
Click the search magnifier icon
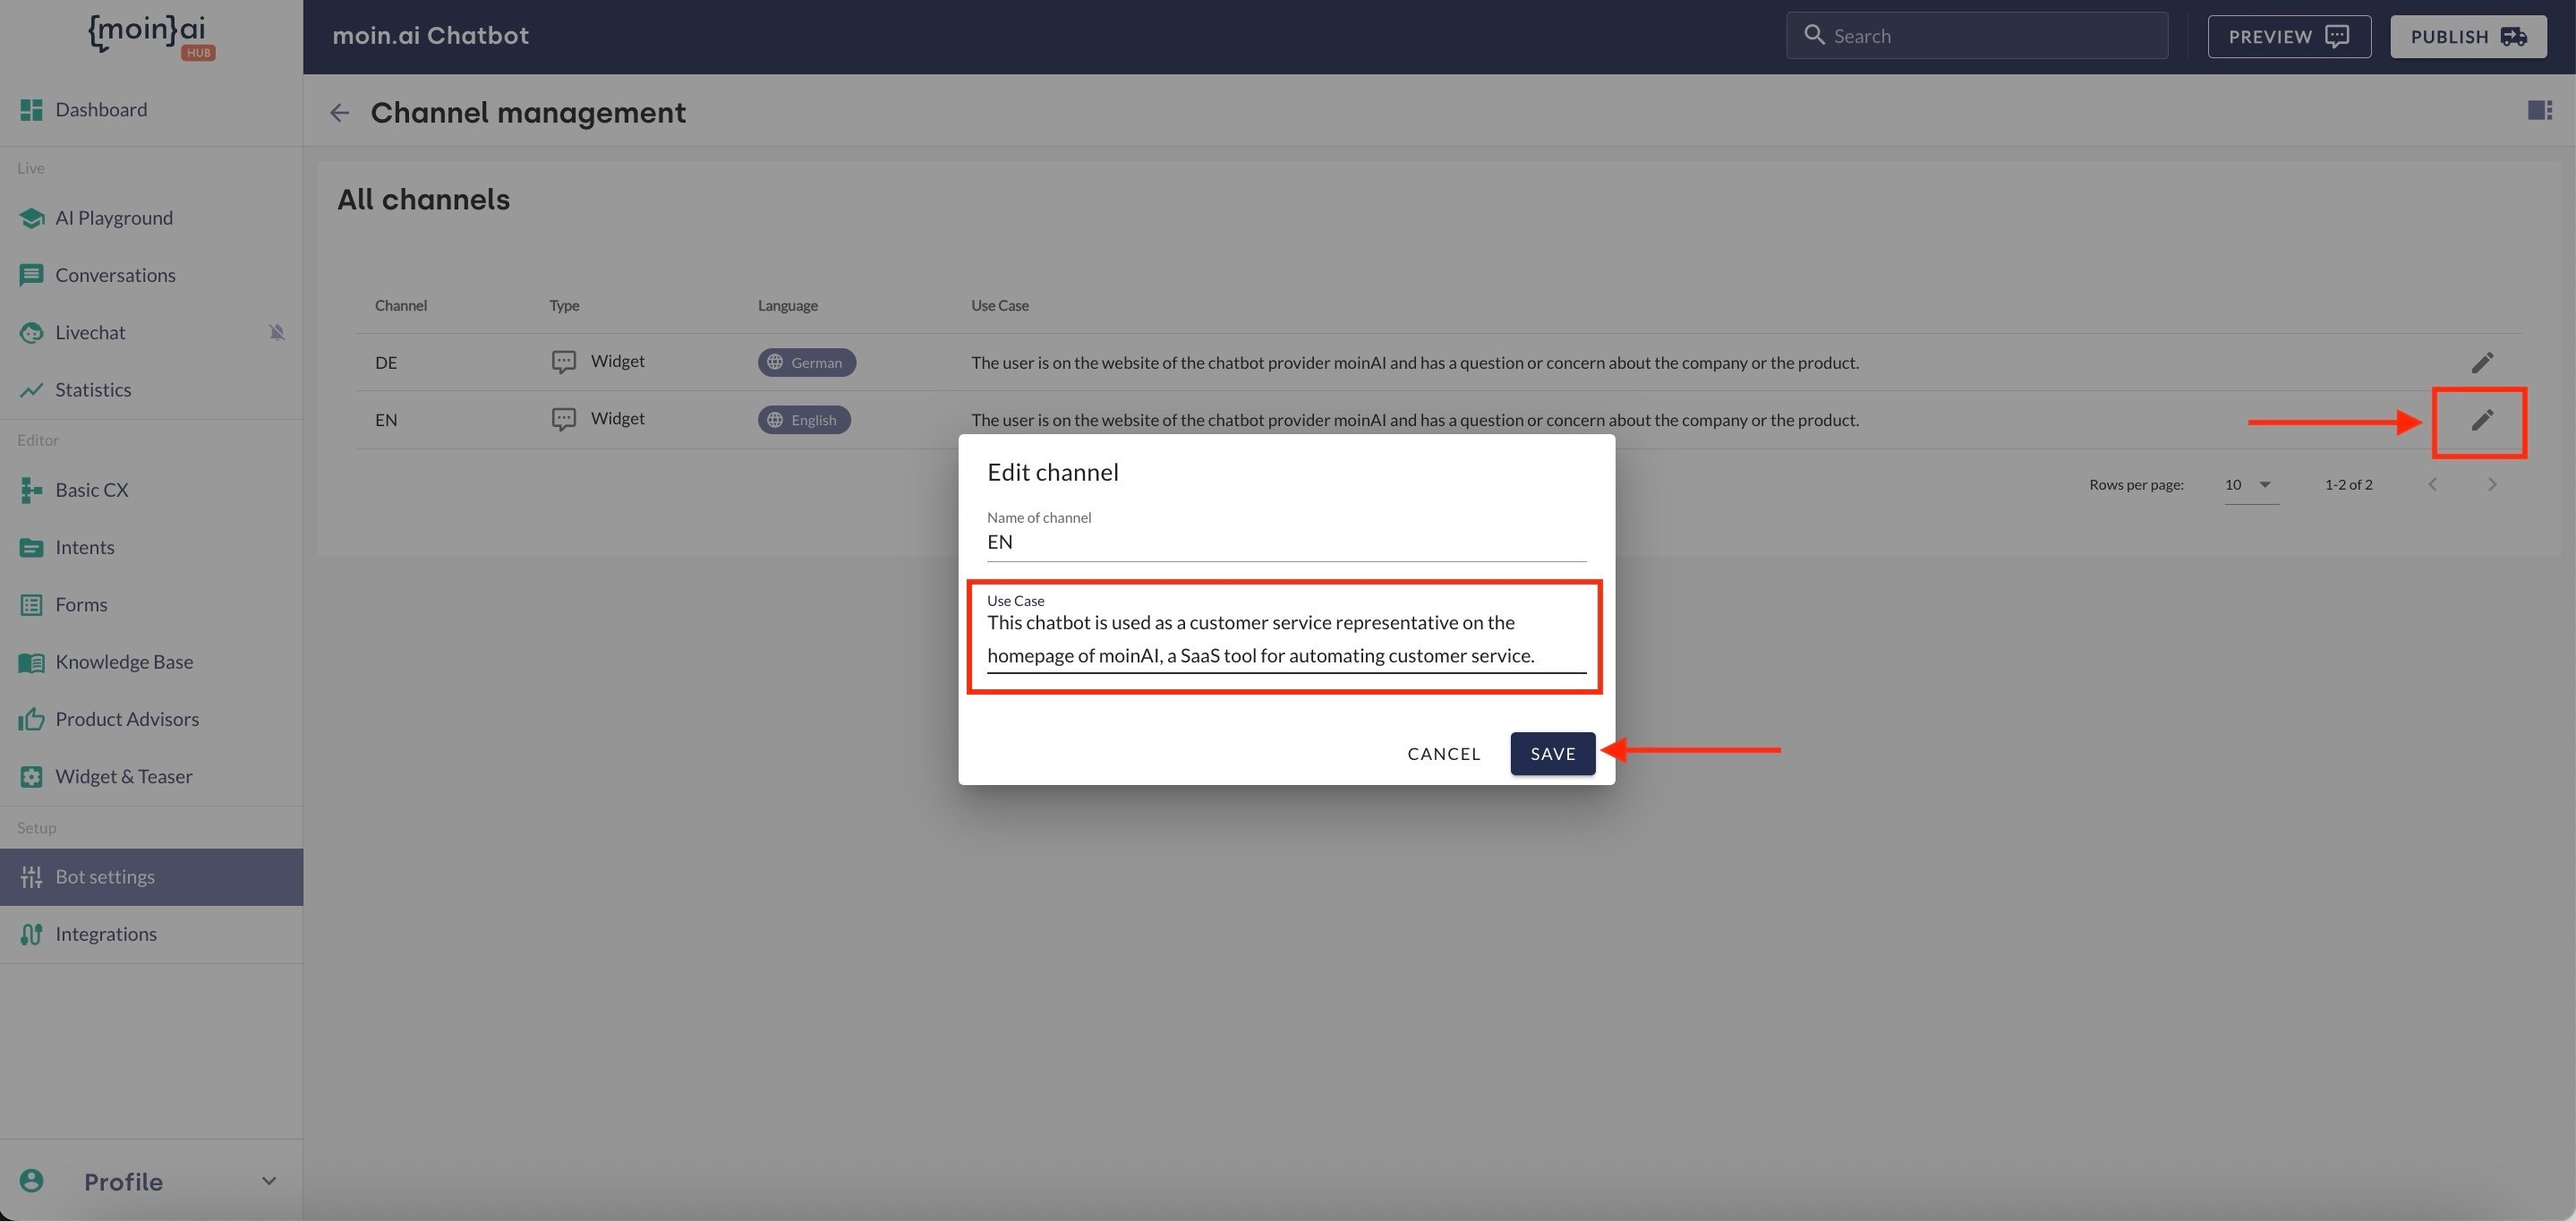(1814, 35)
